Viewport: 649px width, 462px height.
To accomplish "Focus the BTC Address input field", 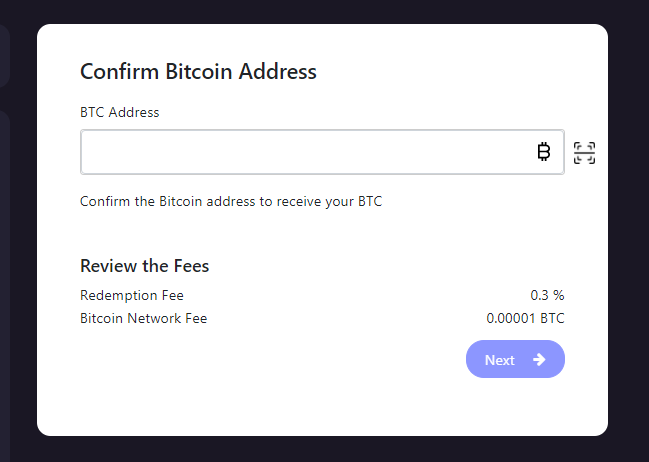I will tap(322, 152).
